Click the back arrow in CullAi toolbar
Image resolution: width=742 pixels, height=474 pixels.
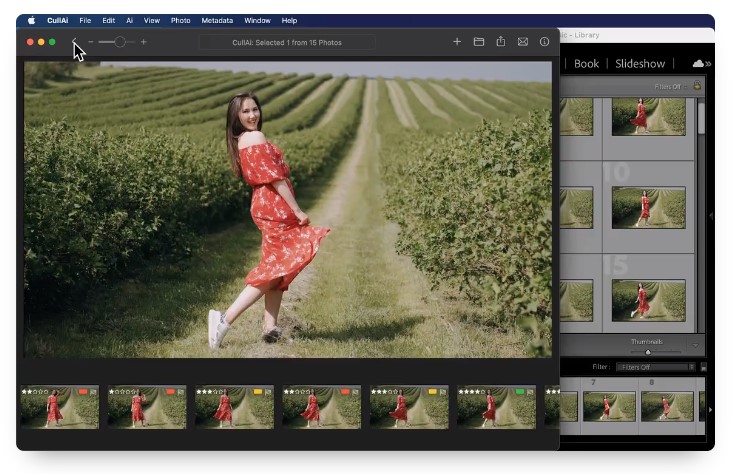[74, 42]
